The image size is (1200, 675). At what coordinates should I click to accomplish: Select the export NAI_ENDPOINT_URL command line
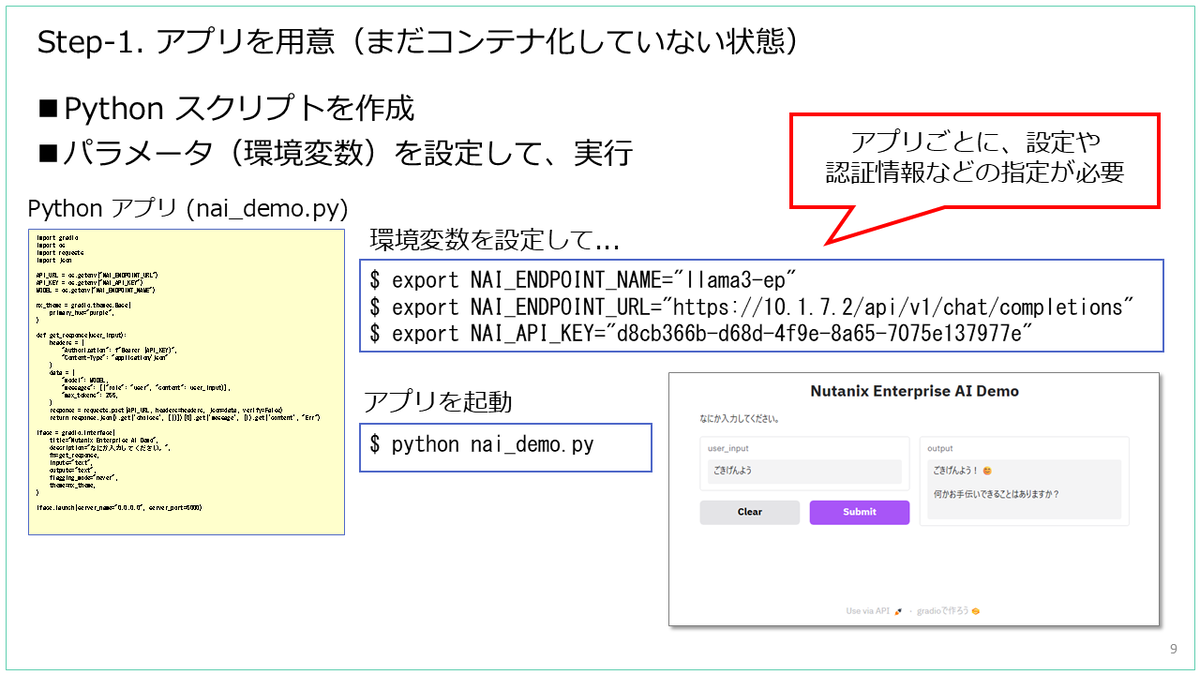coord(752,305)
